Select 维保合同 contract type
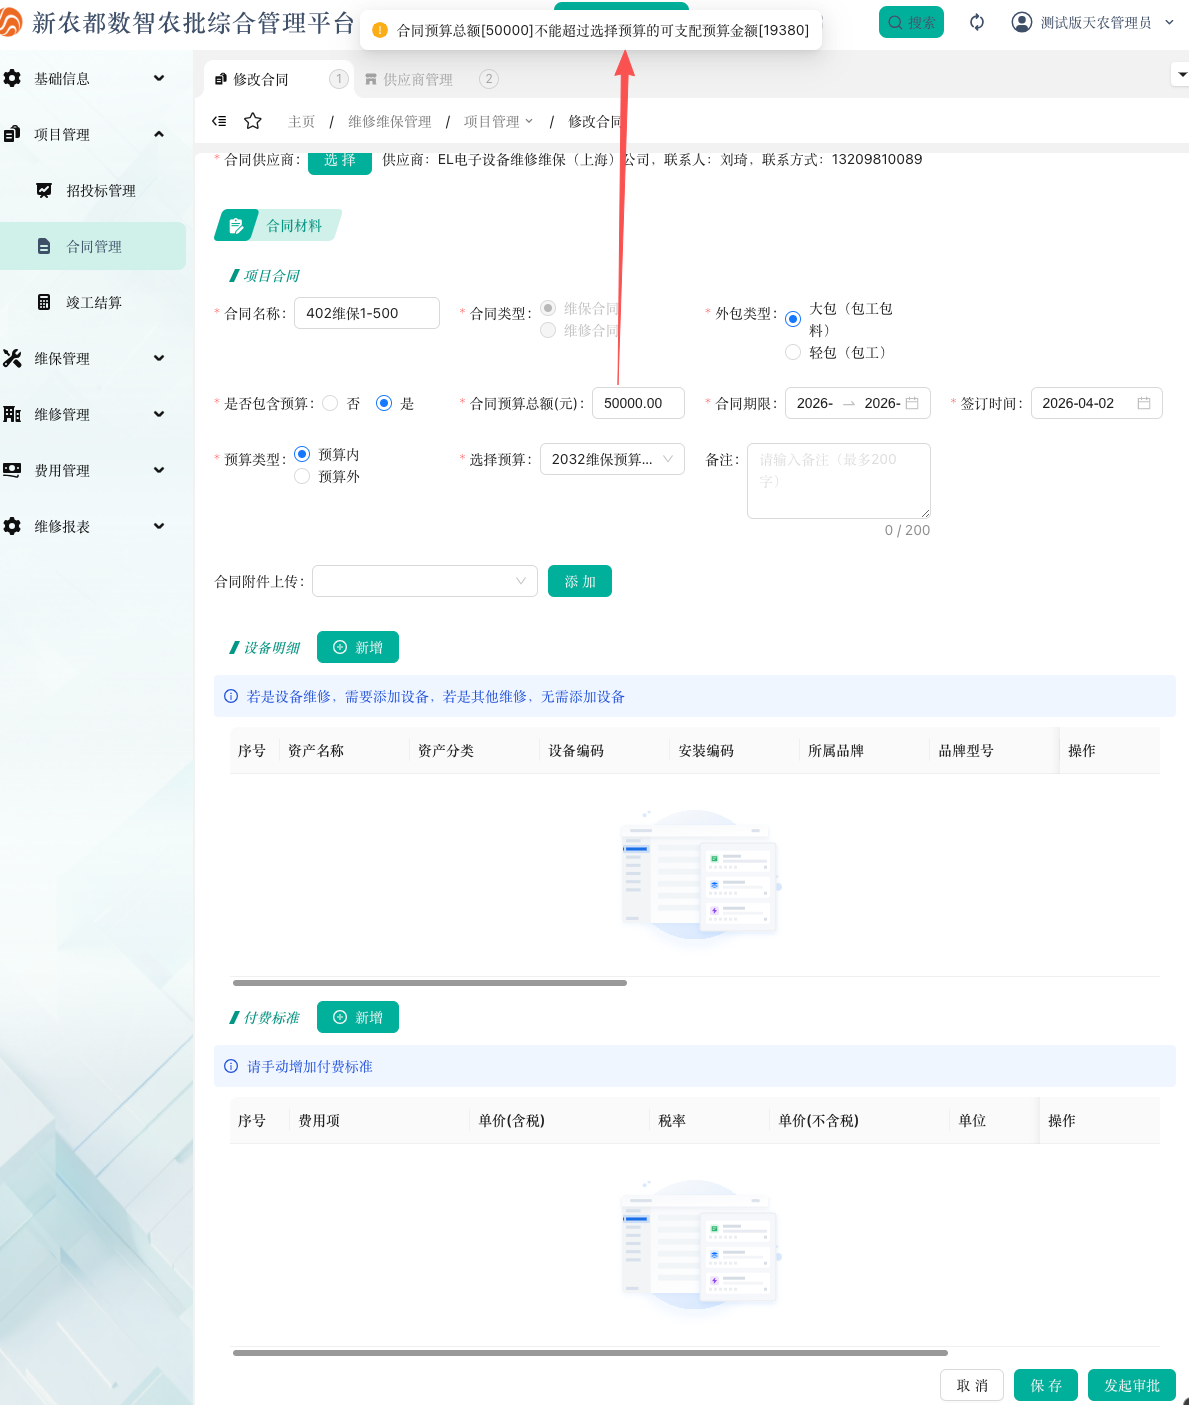Image resolution: width=1189 pixels, height=1405 pixels. click(548, 308)
